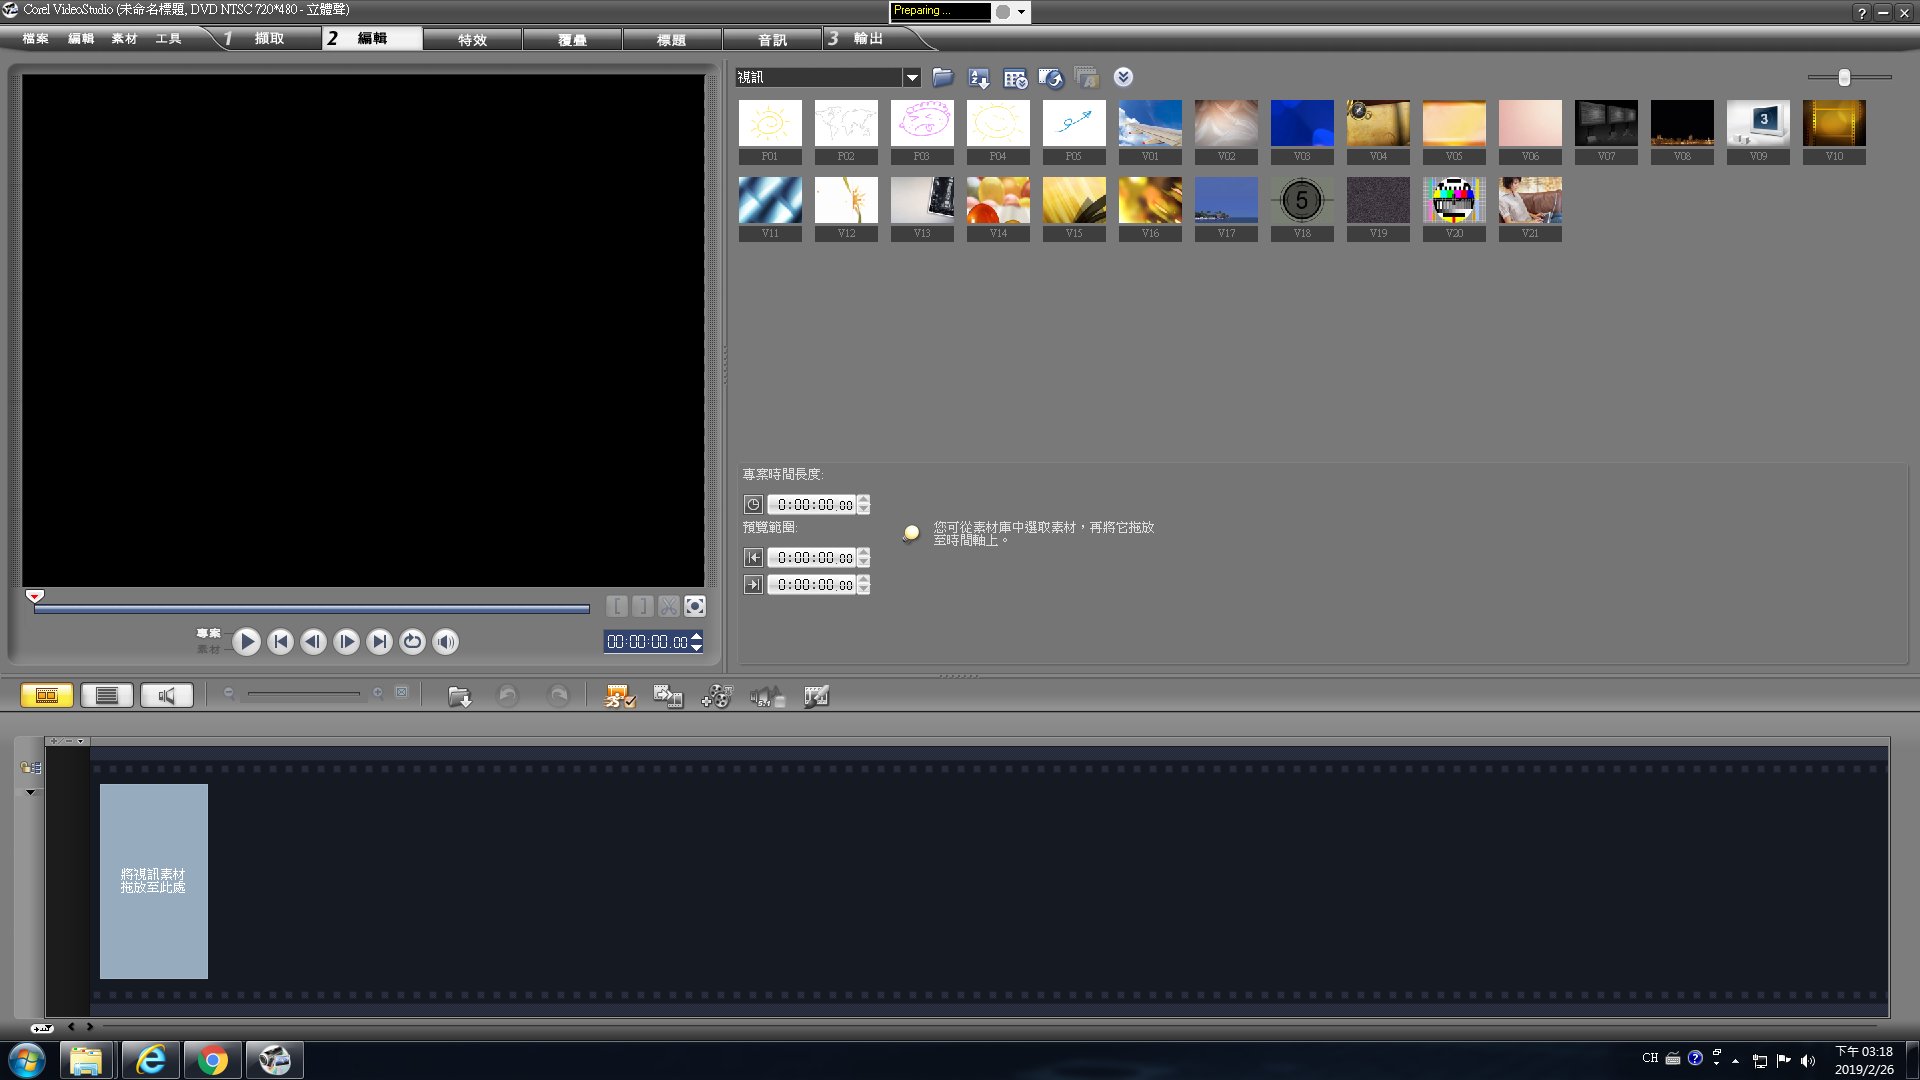Image resolution: width=1920 pixels, height=1080 pixels.
Task: Set preview range end marker button
Action: pyautogui.click(x=753, y=585)
